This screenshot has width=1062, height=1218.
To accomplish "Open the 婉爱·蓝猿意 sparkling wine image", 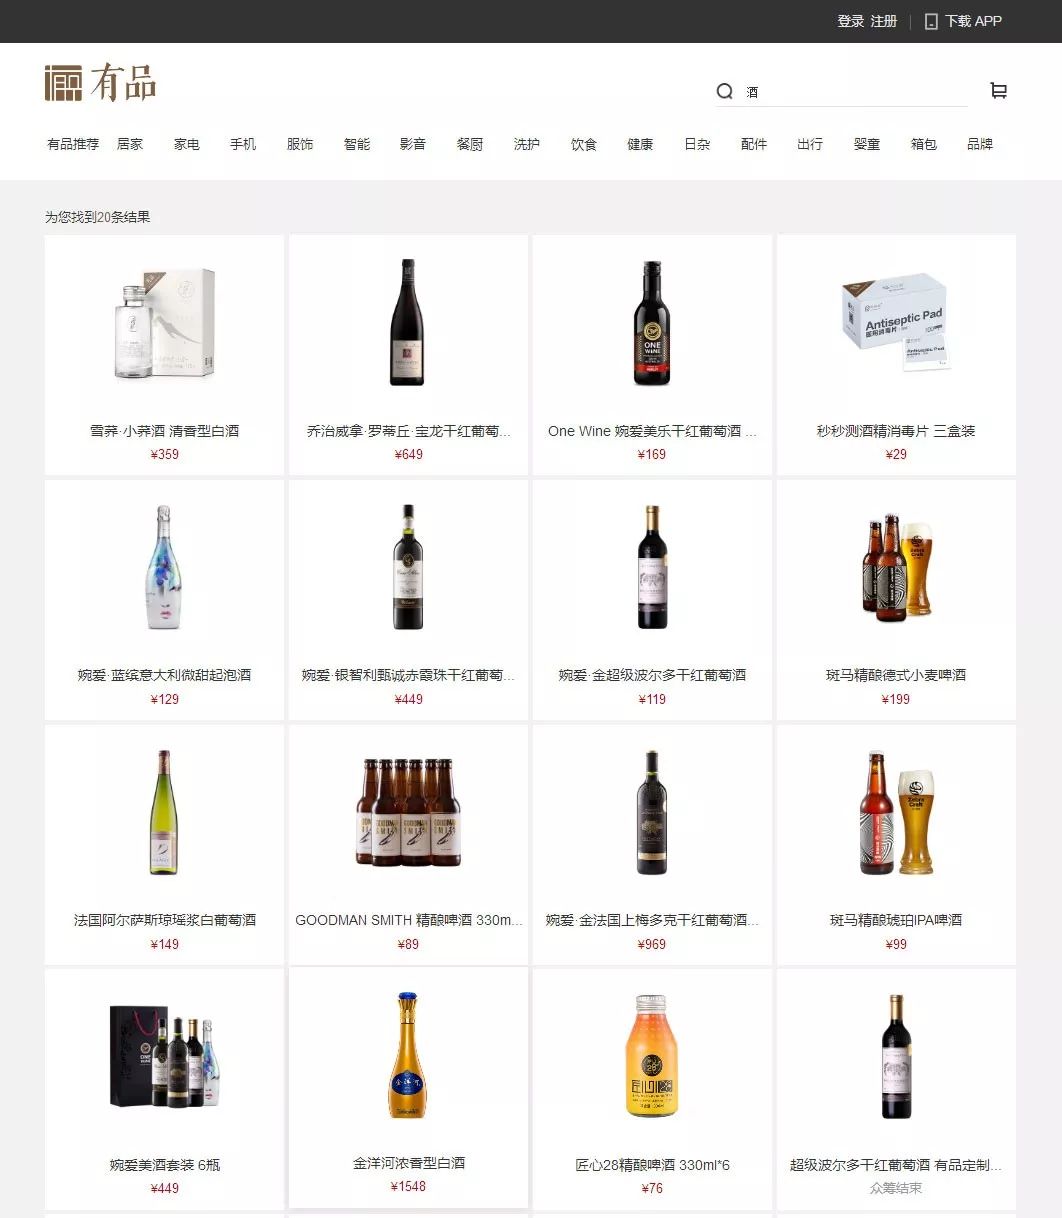I will coord(164,567).
